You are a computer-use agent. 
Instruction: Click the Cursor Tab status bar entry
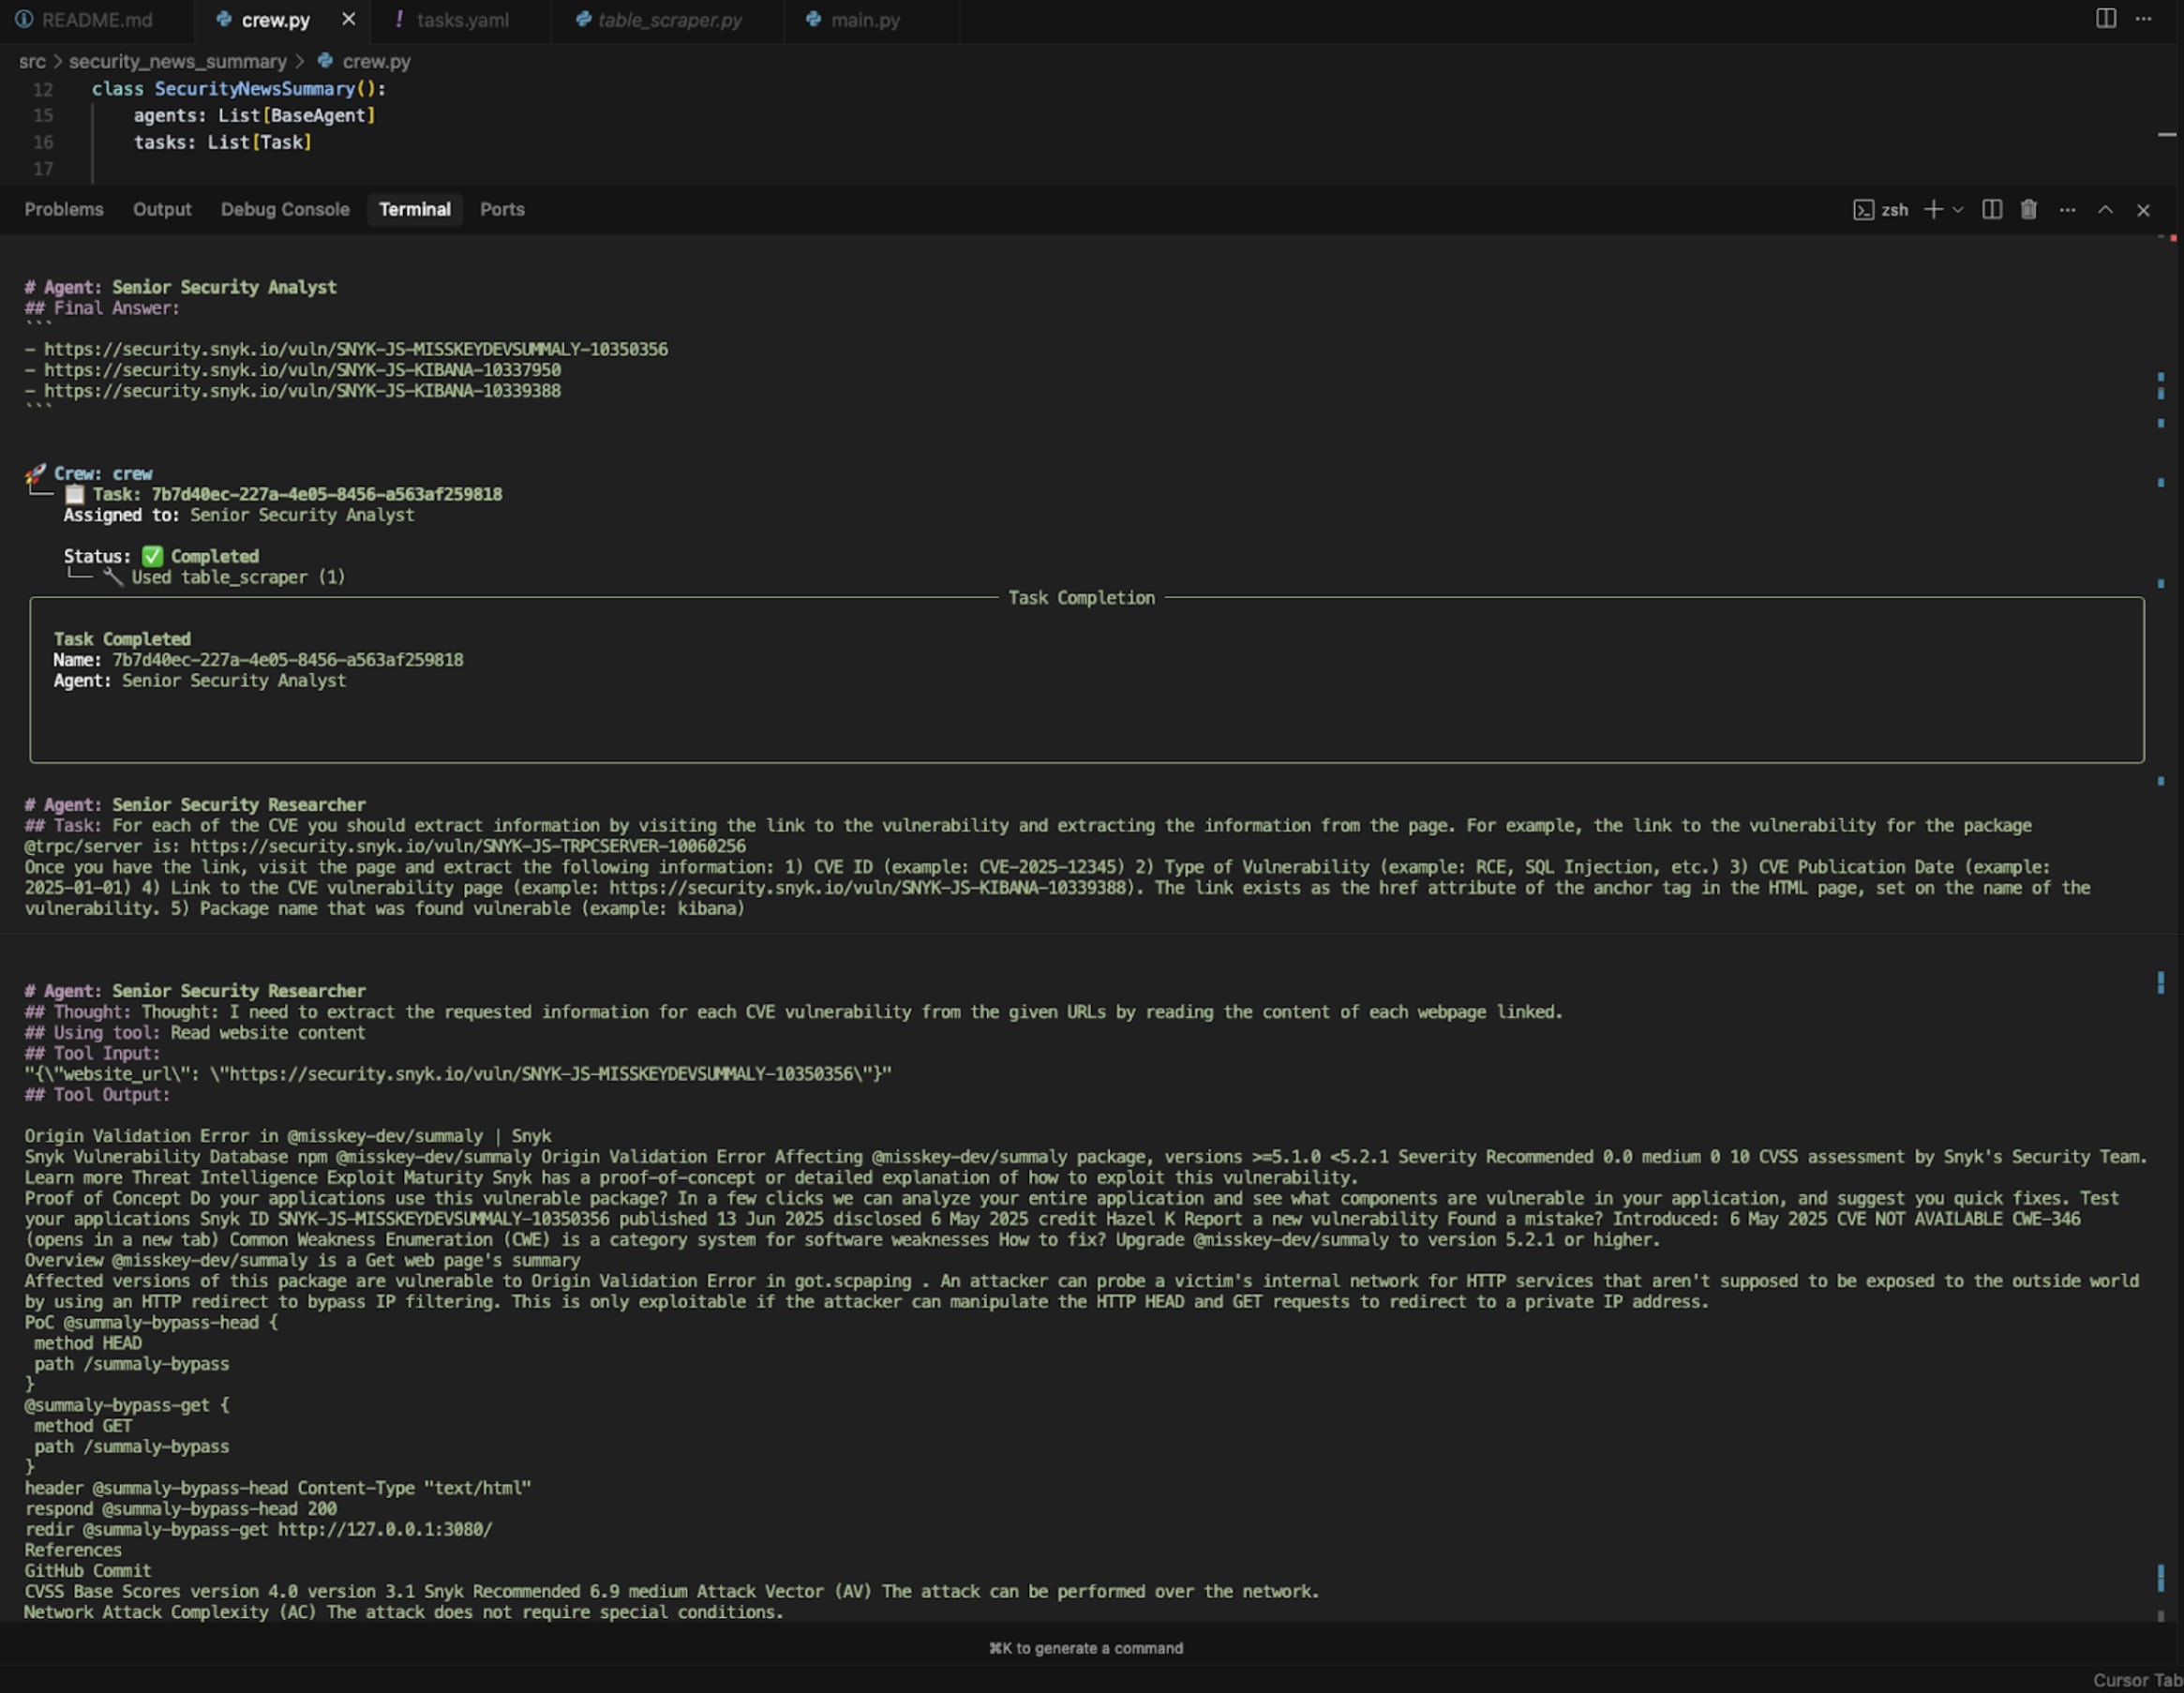tap(2138, 1680)
